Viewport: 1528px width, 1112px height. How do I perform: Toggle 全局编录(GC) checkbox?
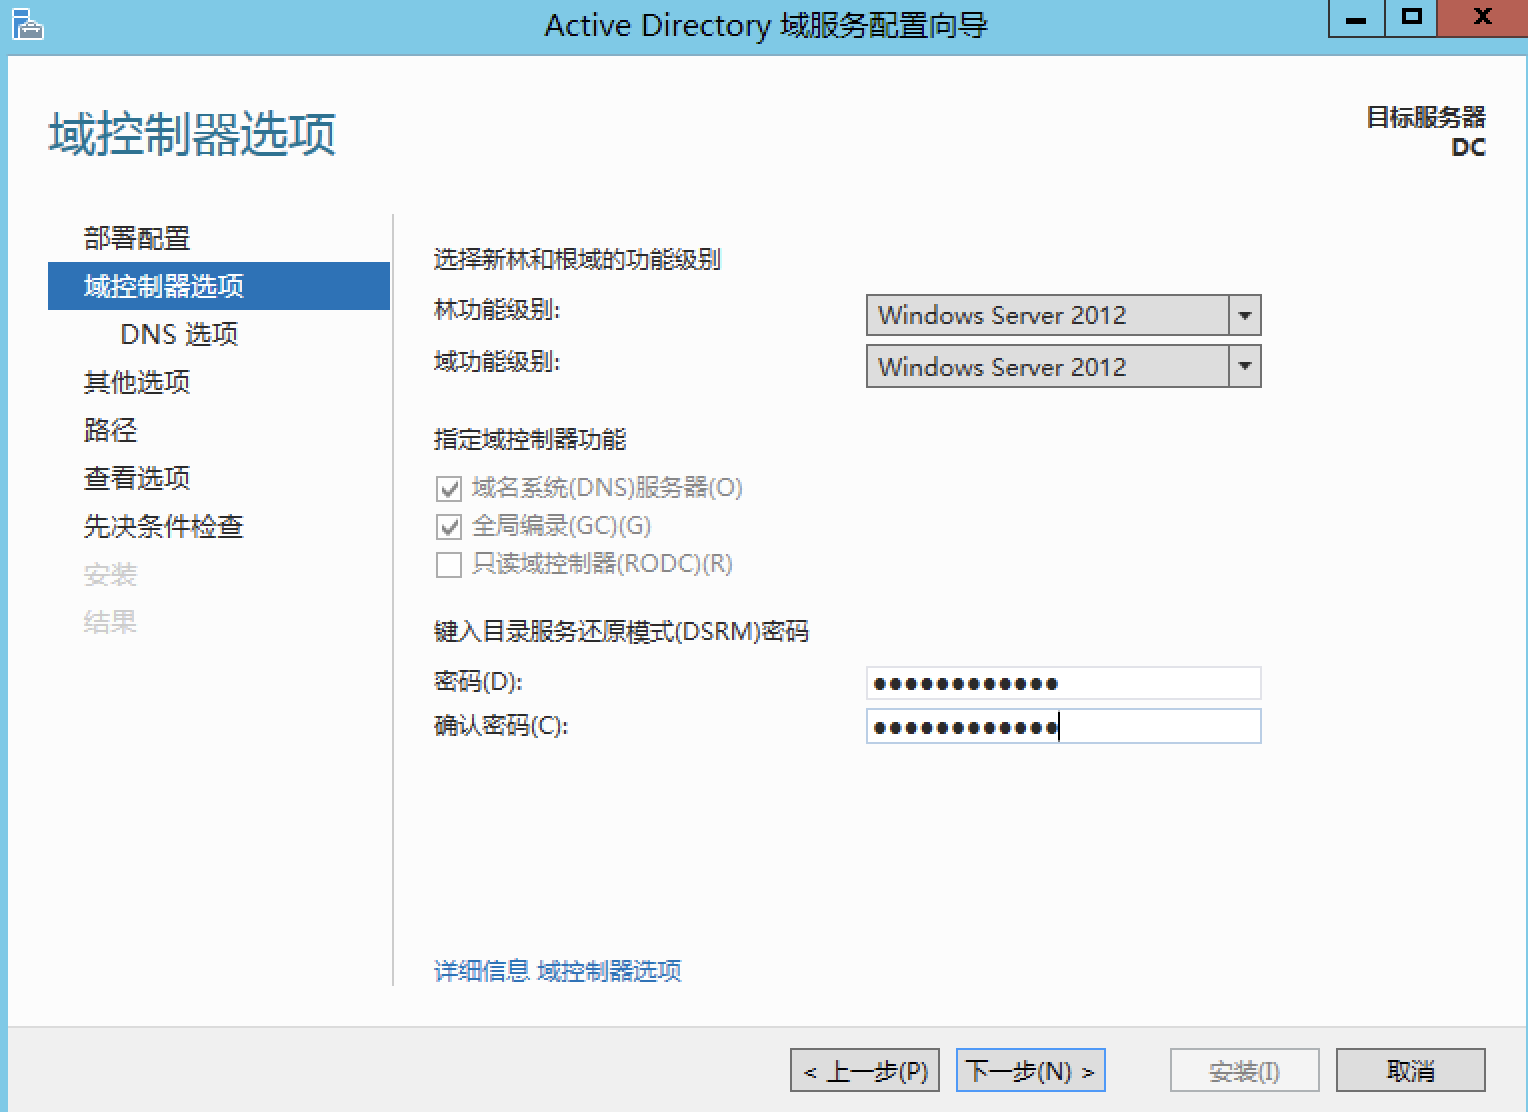pyautogui.click(x=449, y=527)
